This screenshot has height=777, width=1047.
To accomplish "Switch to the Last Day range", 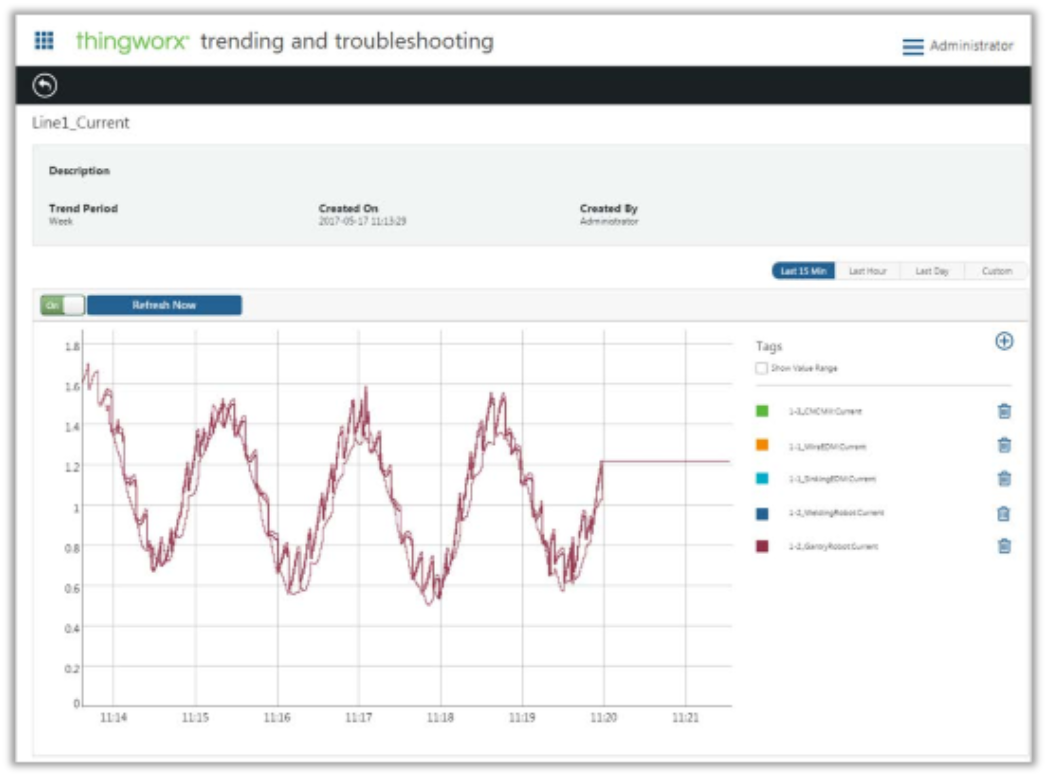I will (x=931, y=271).
